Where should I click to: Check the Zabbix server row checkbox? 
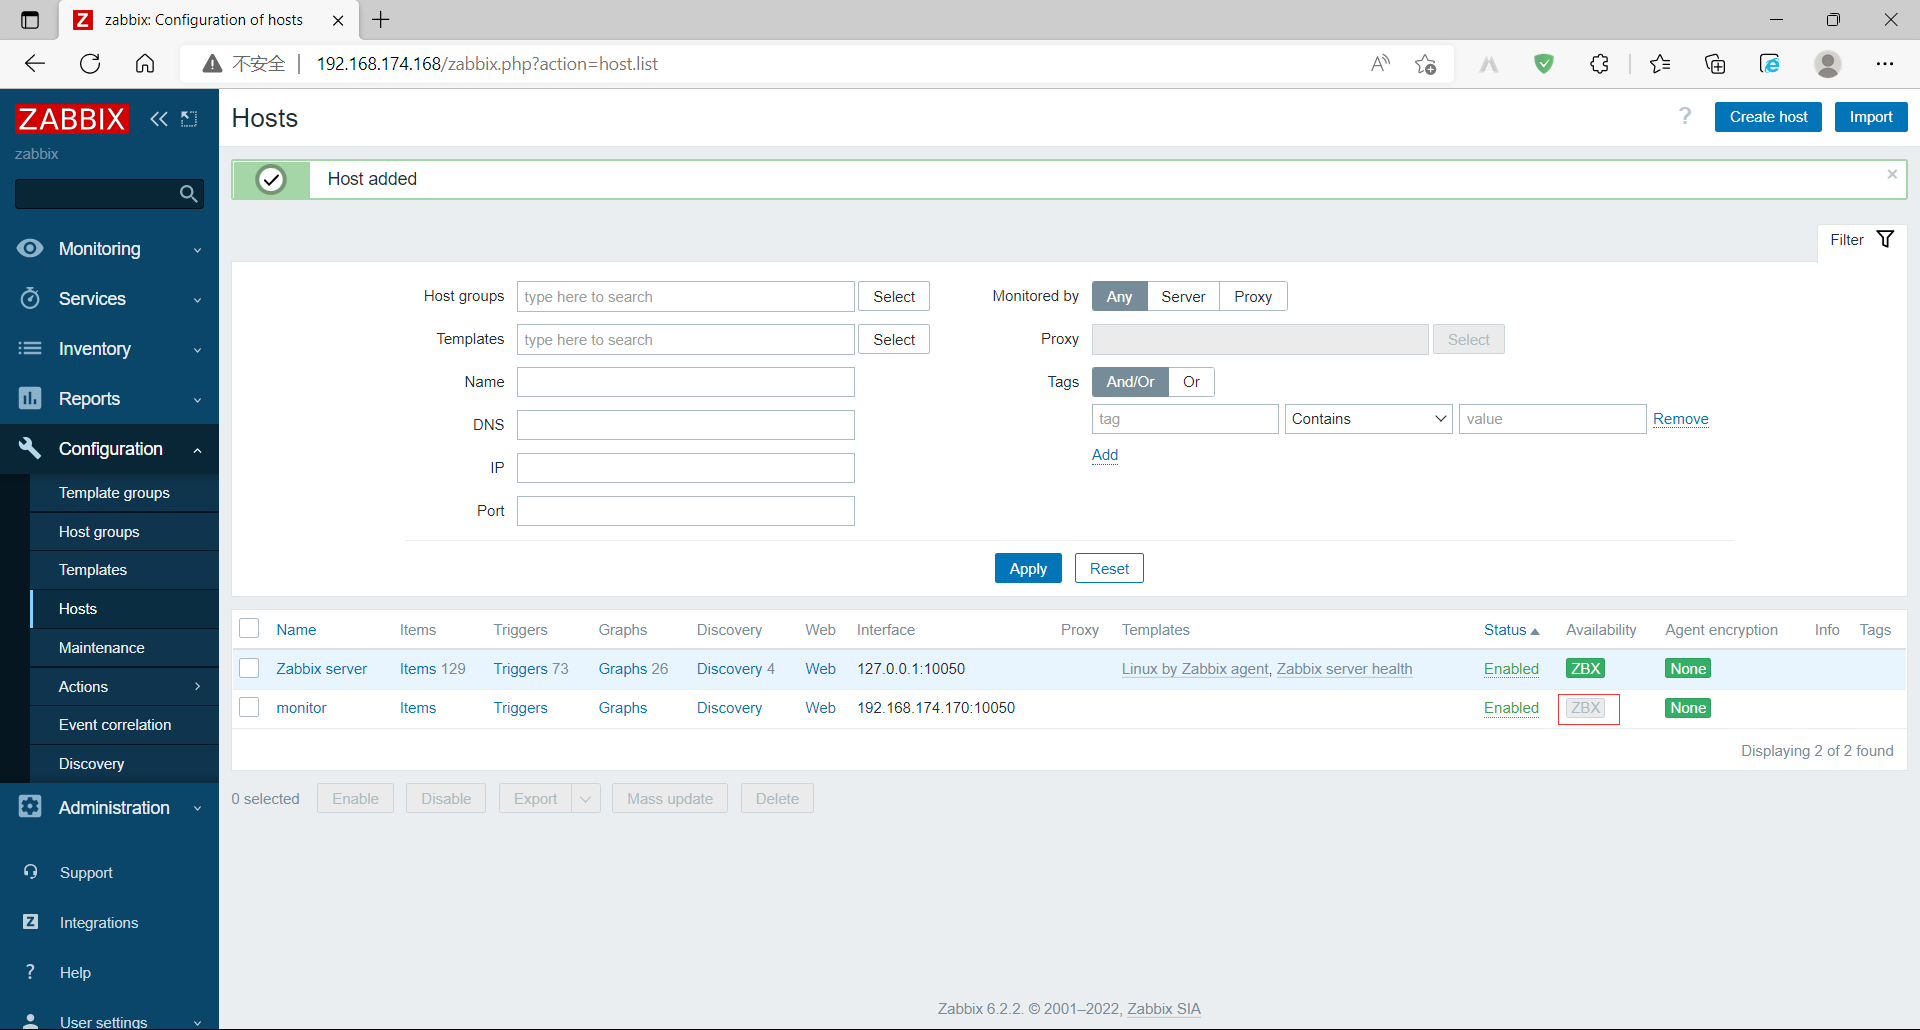[250, 668]
